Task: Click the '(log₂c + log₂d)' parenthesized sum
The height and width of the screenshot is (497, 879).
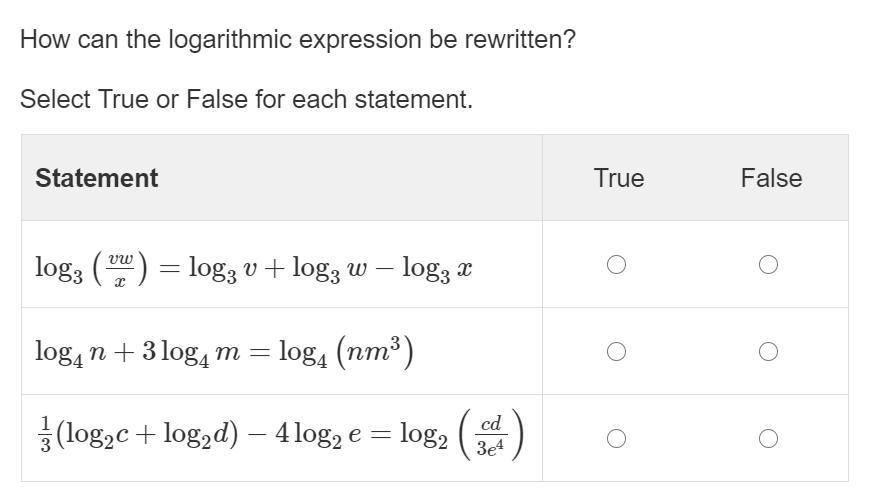Action: click(145, 438)
